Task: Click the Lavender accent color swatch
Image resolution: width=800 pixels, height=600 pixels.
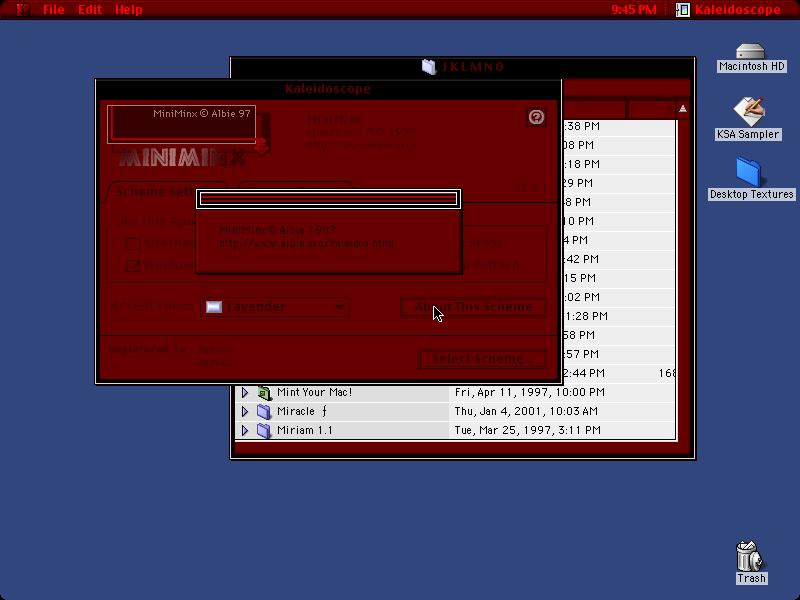Action: click(214, 307)
